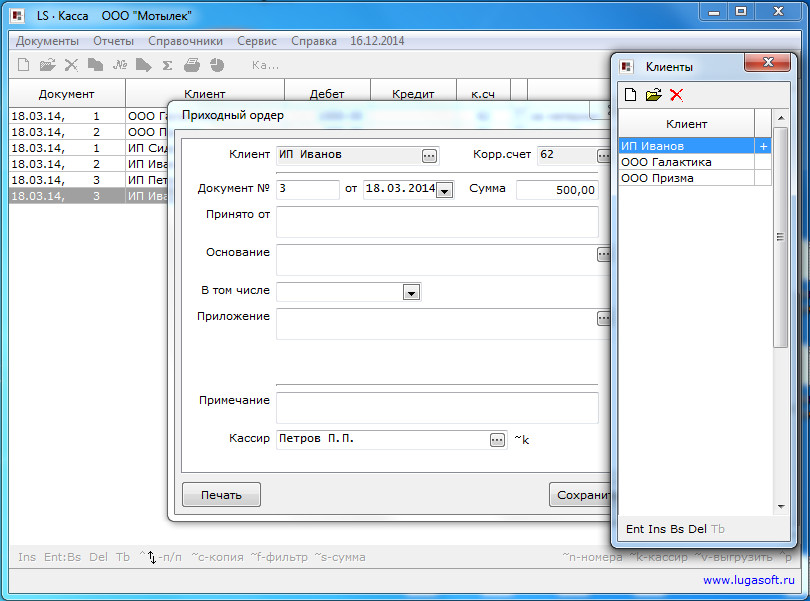The width and height of the screenshot is (810, 601).
Task: Toggle the plus mark in ИП Иванов row
Action: pos(763,146)
